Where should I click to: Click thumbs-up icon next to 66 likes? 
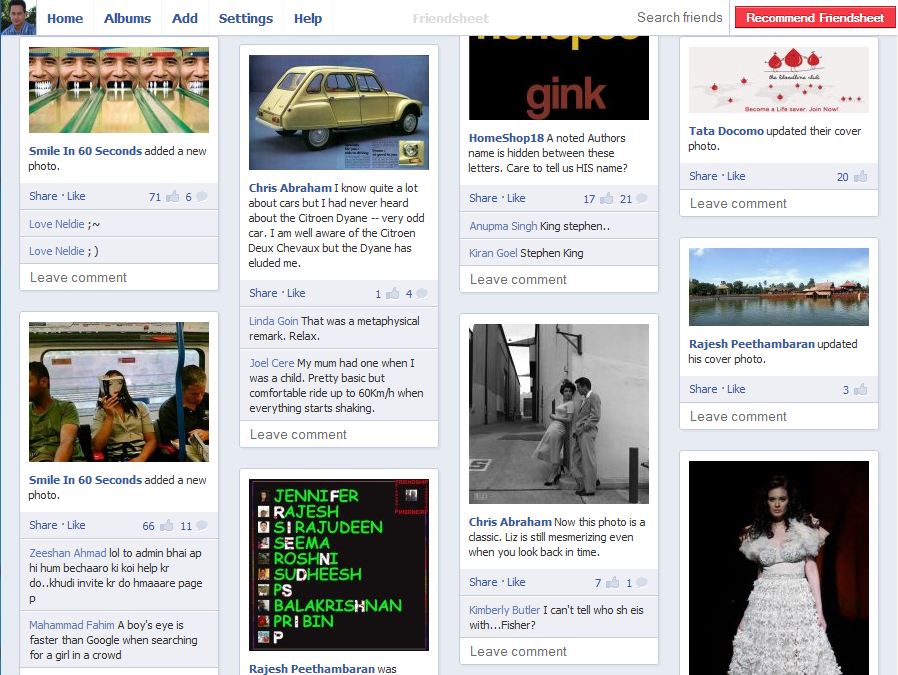pyautogui.click(x=167, y=526)
